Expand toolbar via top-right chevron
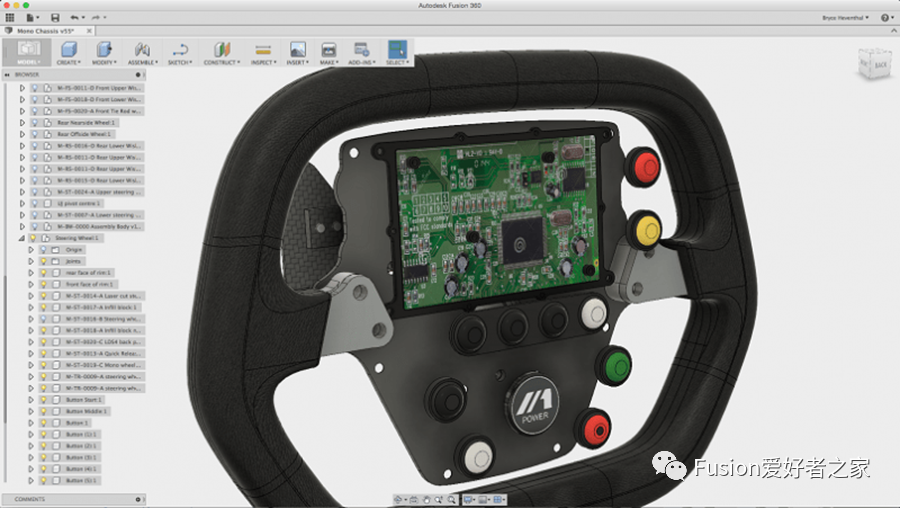 [x=894, y=31]
